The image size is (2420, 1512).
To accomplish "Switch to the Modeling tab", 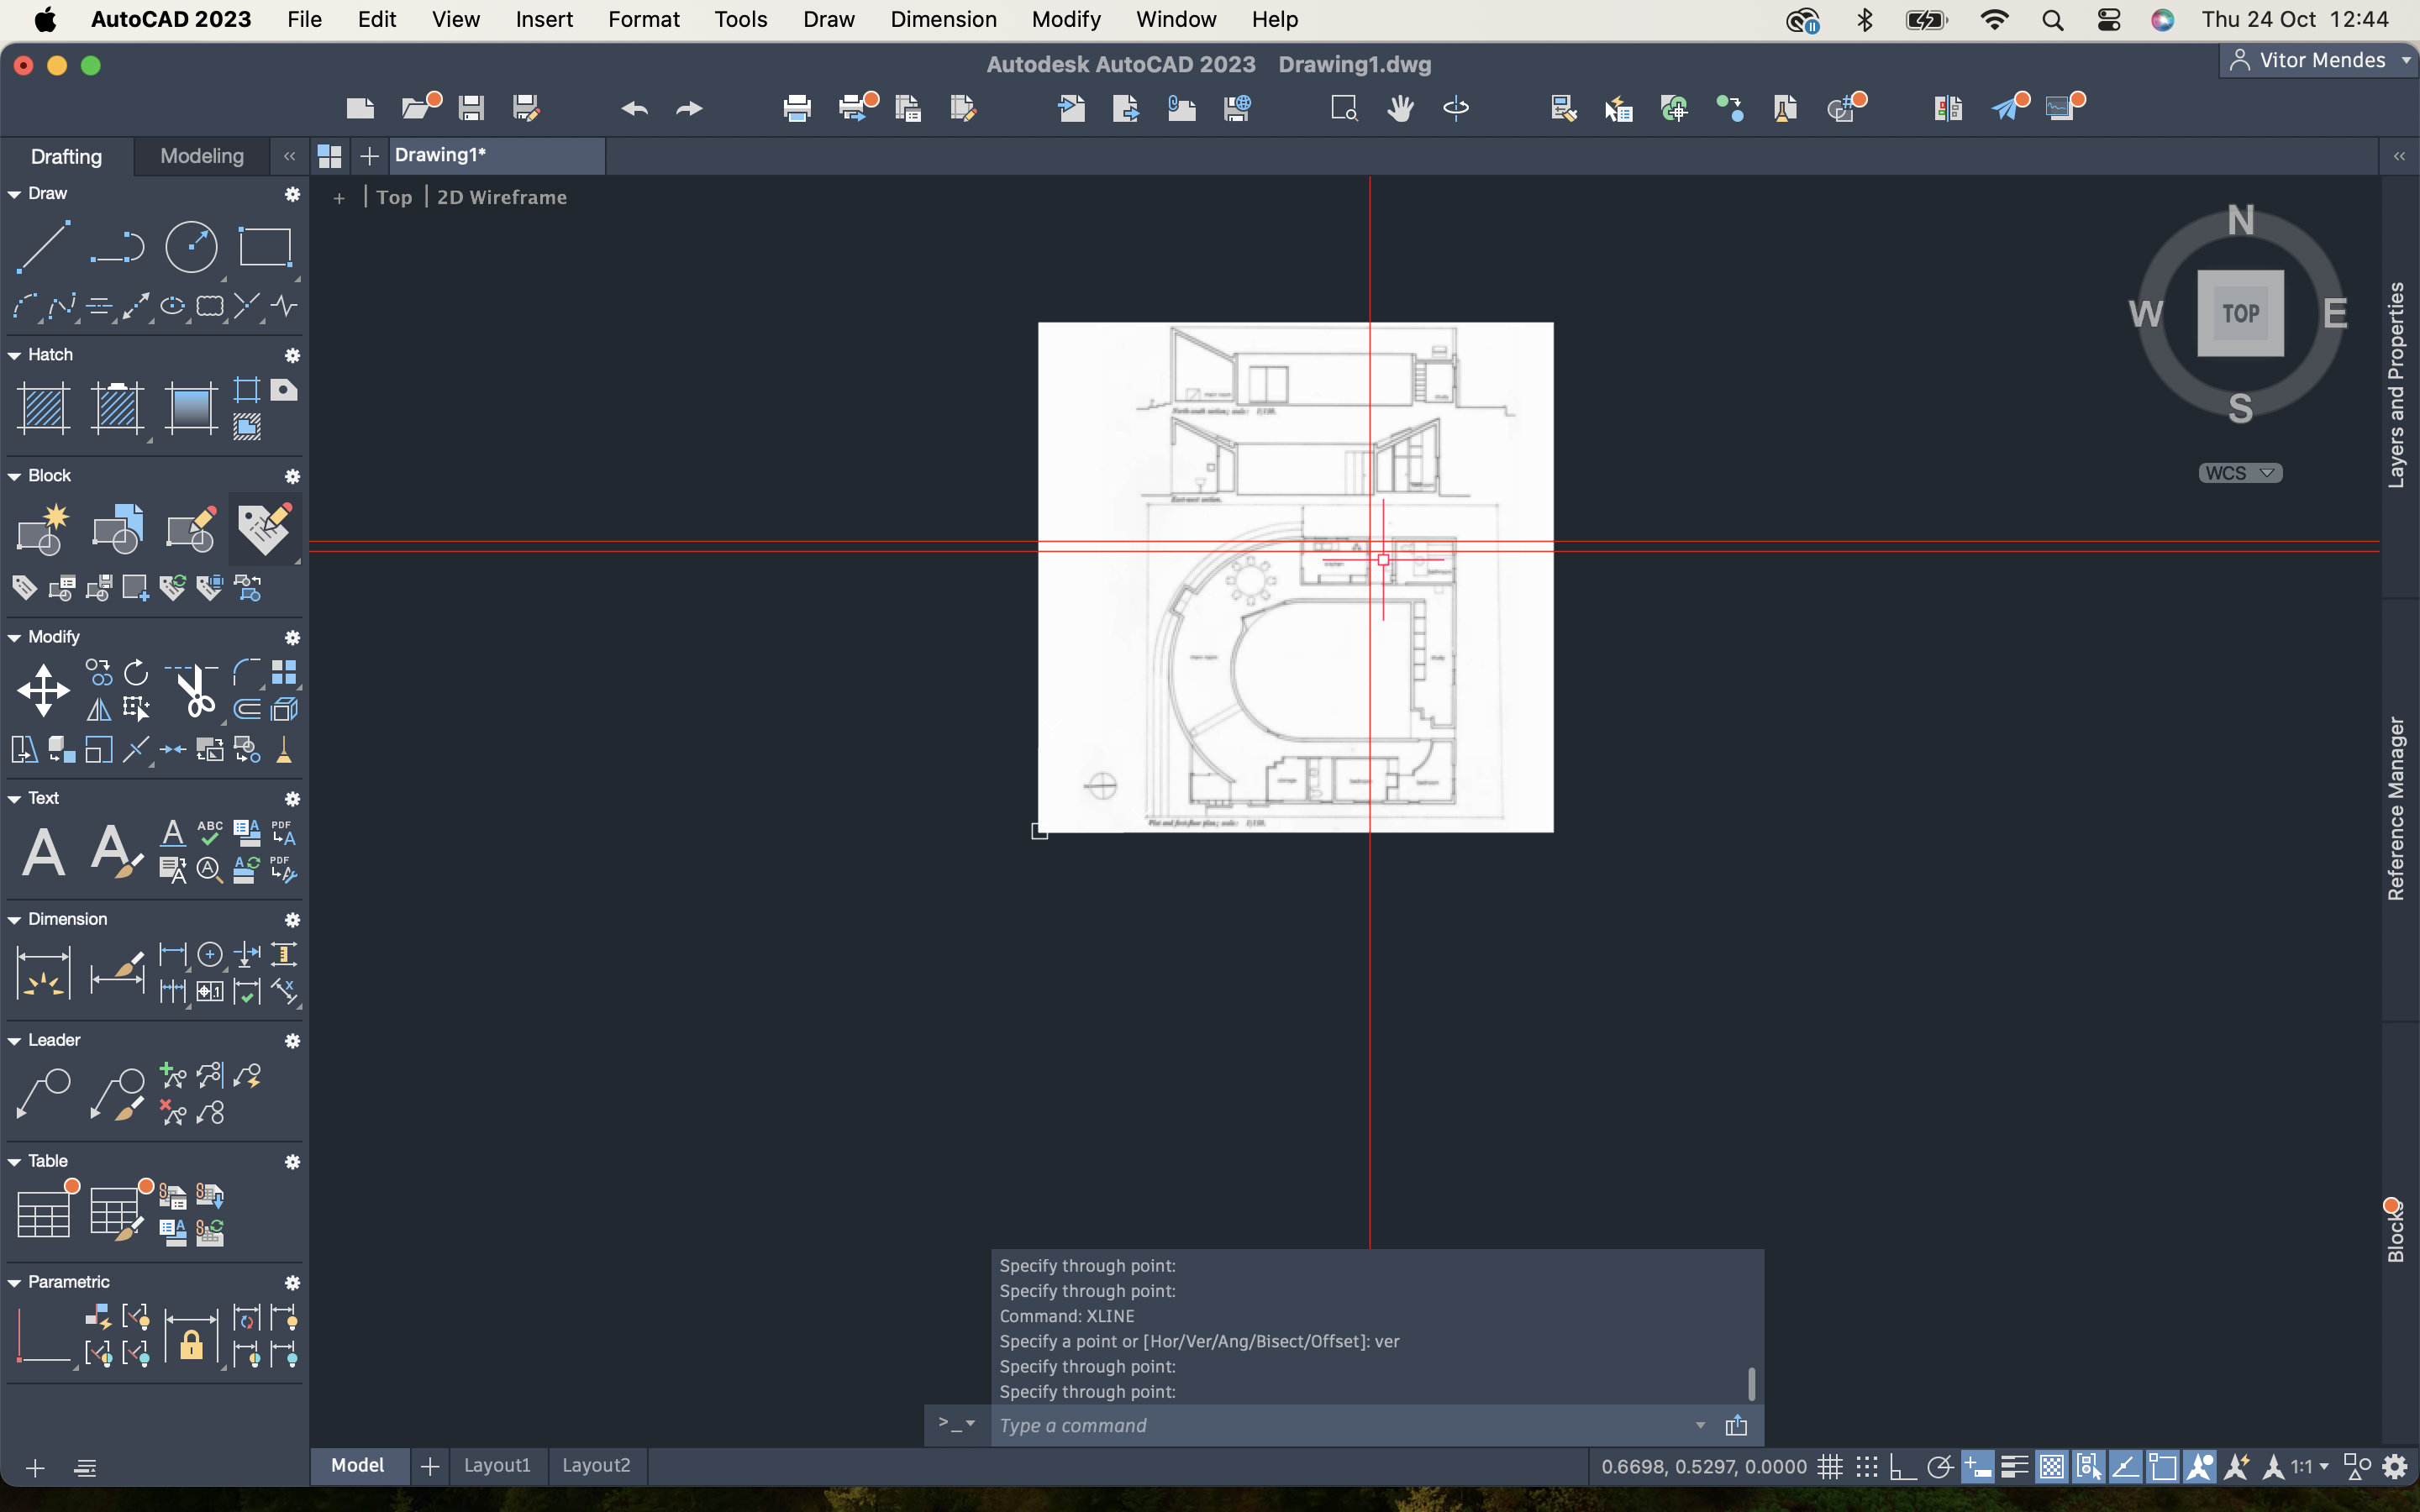I will (202, 156).
